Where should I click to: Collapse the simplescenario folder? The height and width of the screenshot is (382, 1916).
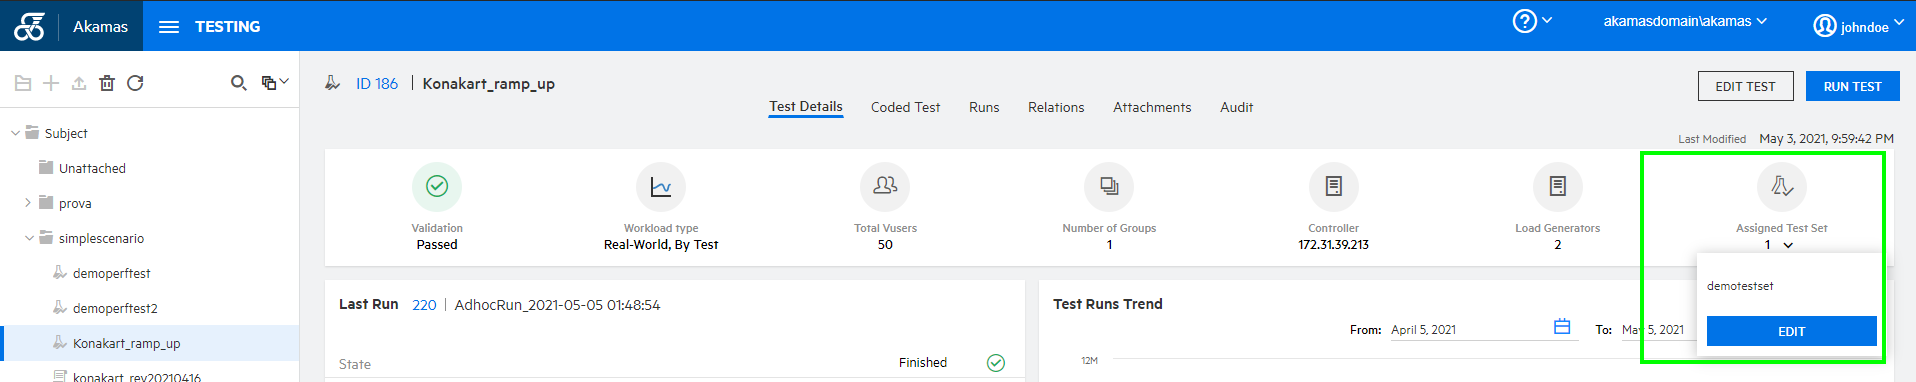coord(29,238)
